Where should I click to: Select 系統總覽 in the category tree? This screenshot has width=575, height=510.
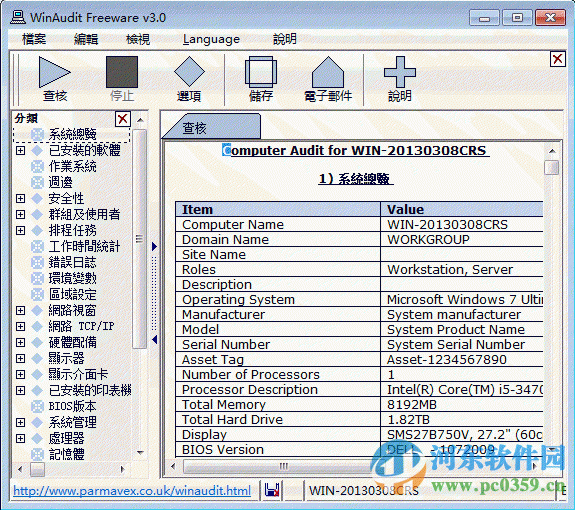[73, 134]
